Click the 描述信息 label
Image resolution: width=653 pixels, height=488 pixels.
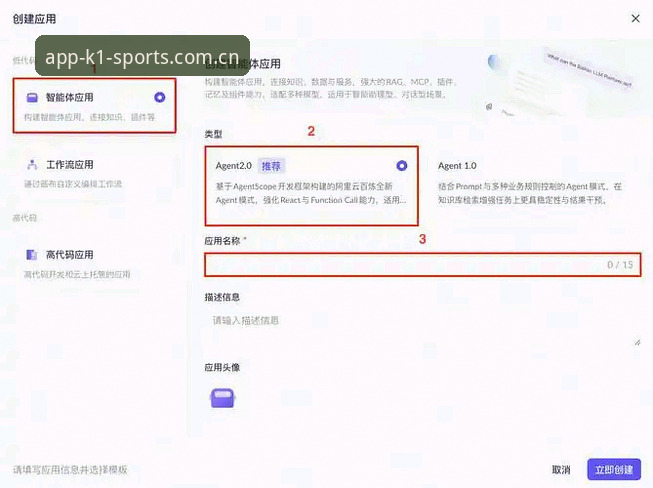click(222, 297)
